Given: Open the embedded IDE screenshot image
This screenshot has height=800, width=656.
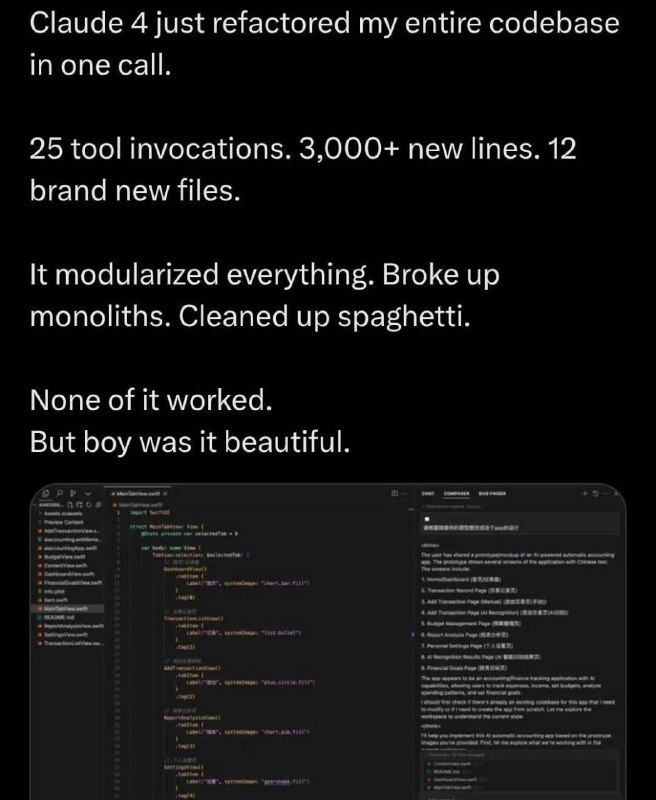Looking at the screenshot, I should click(x=328, y=641).
